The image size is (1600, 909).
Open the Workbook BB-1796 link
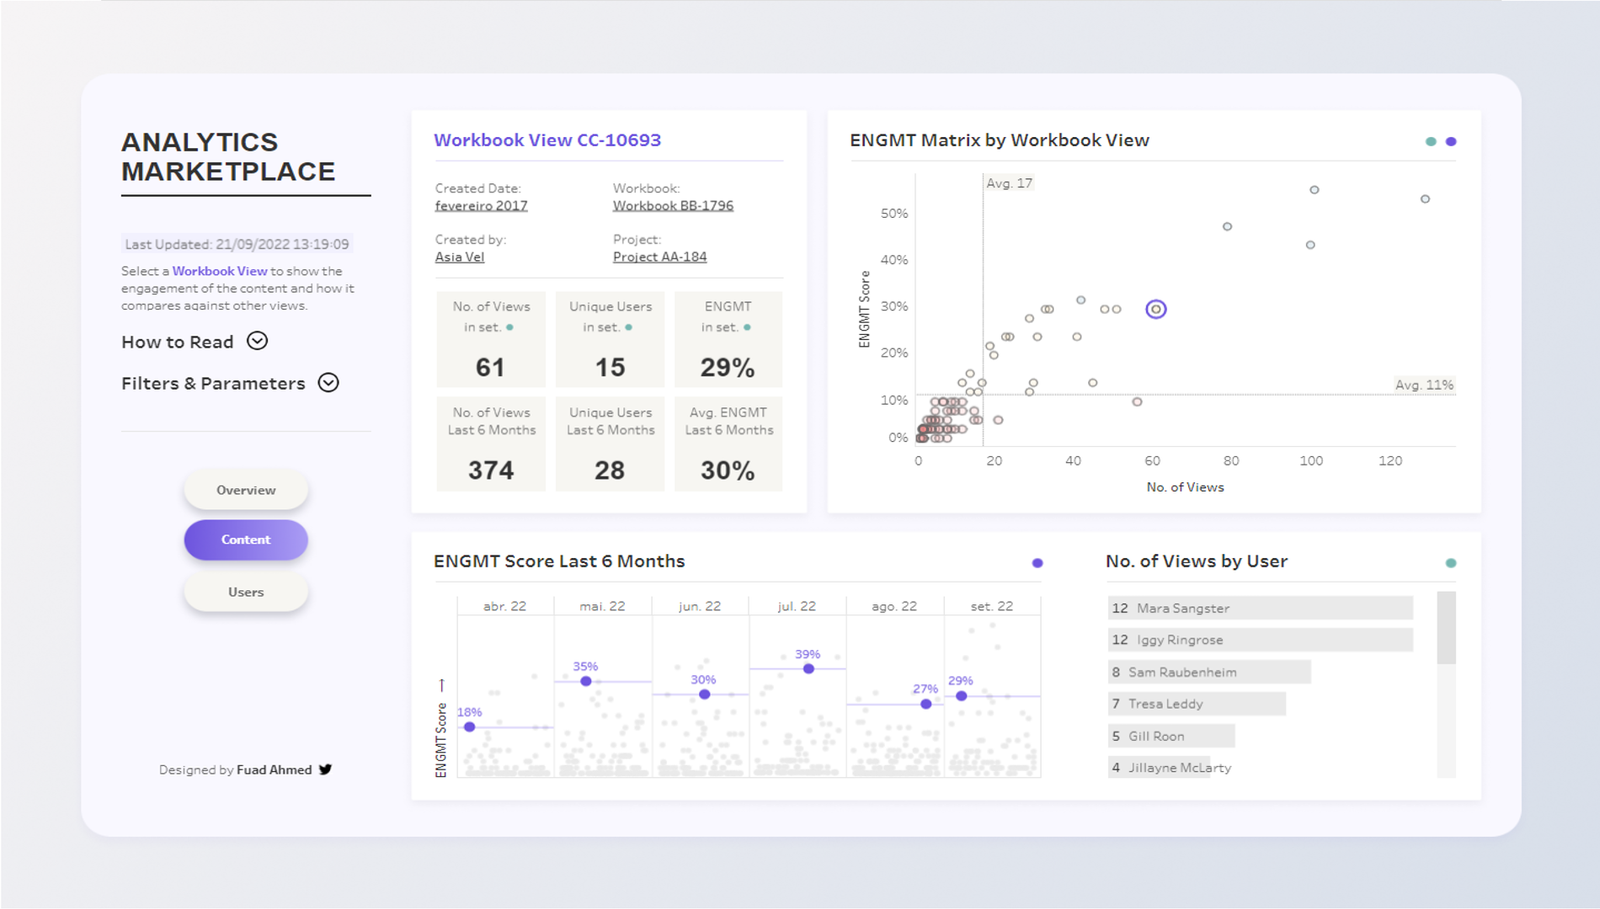click(x=673, y=206)
